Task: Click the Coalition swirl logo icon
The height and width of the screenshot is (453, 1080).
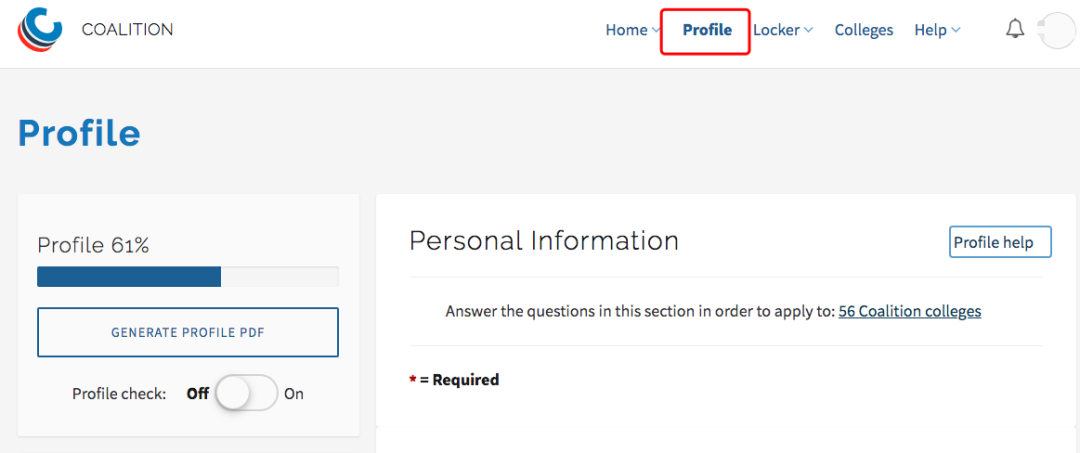Action: (40, 30)
